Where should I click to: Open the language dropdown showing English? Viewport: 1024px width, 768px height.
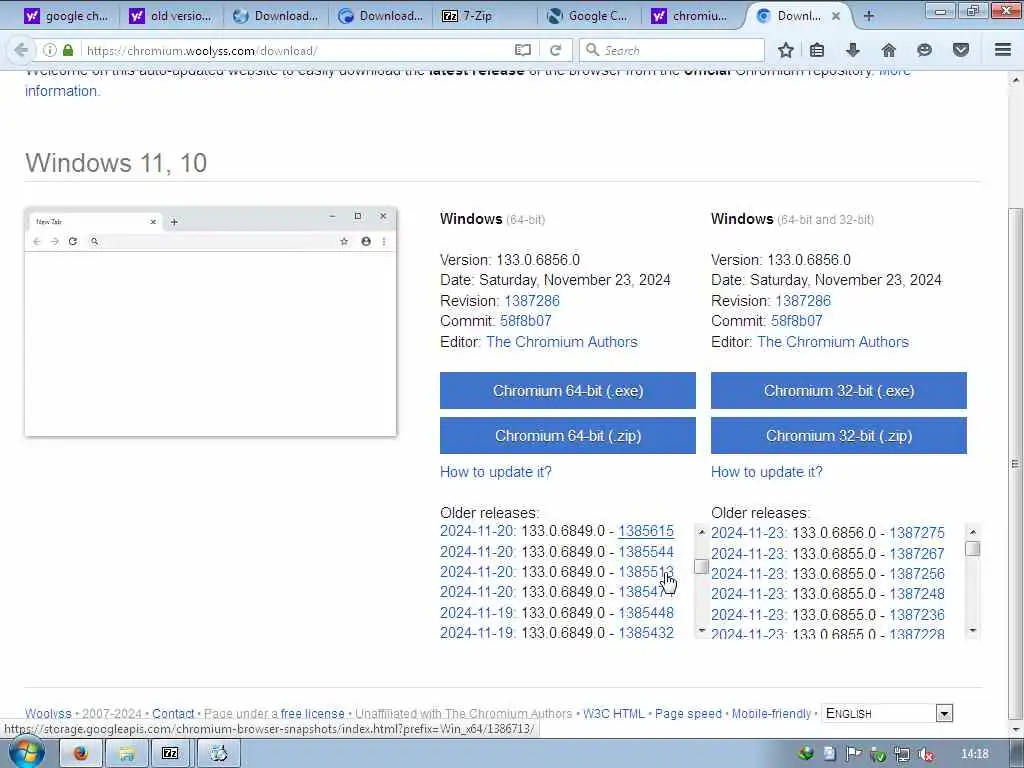(x=887, y=713)
